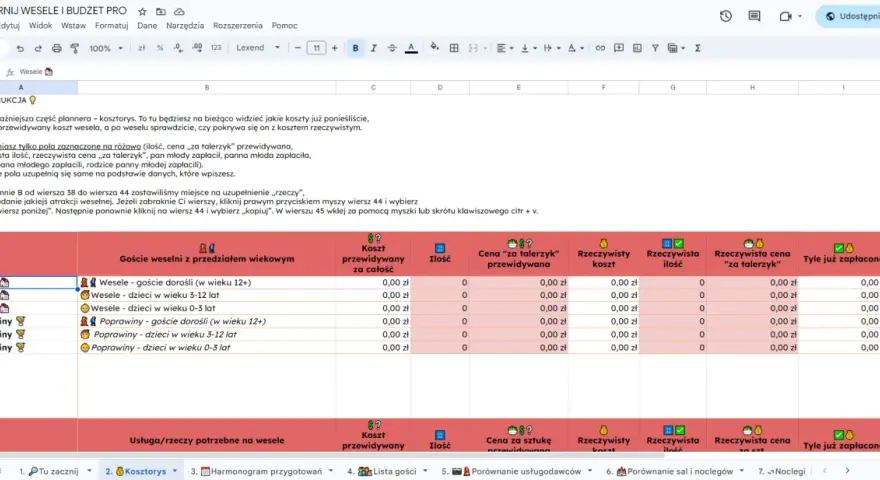Image resolution: width=880 pixels, height=480 pixels.
Task: Open Kosztorys tab options arrow
Action: (x=175, y=471)
